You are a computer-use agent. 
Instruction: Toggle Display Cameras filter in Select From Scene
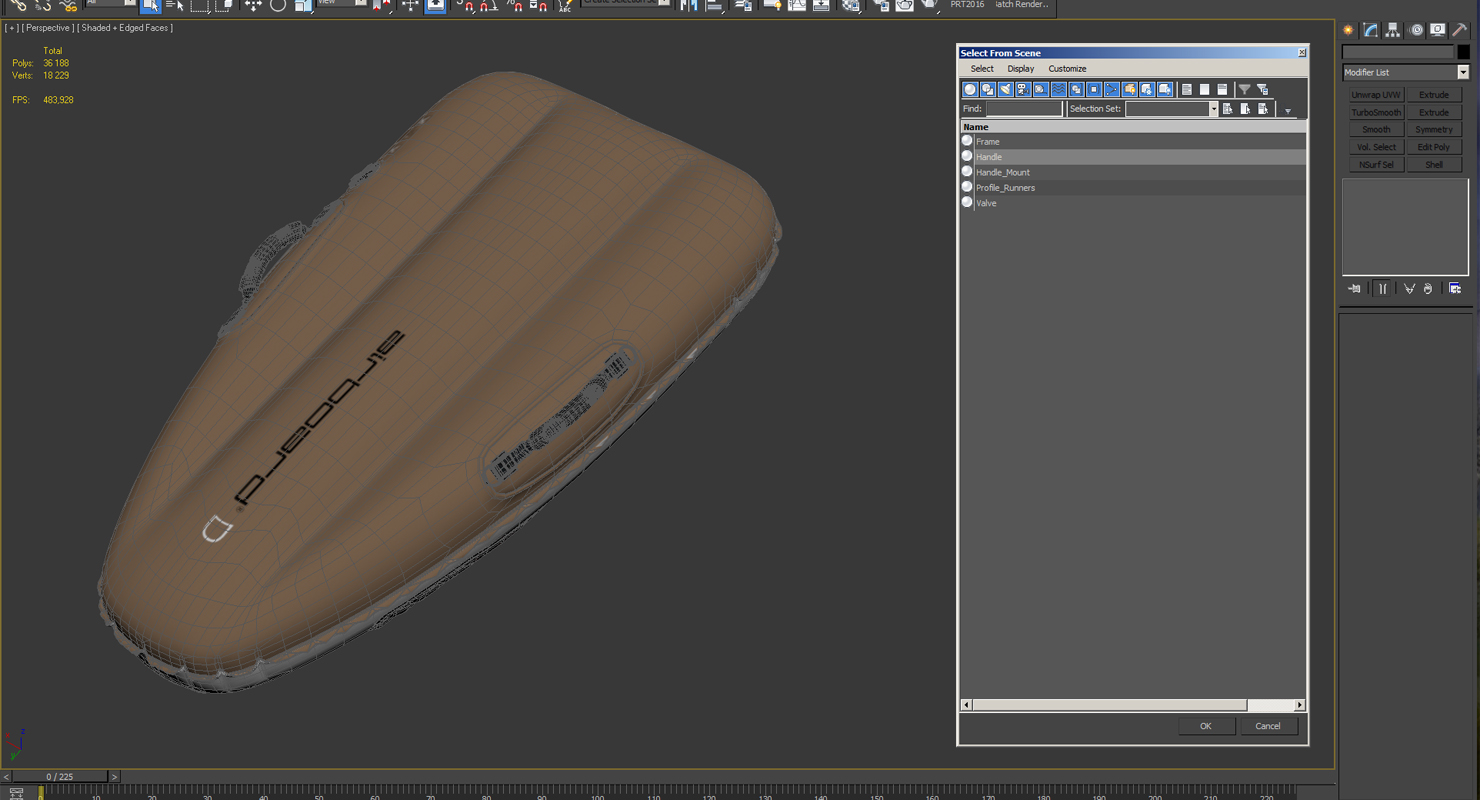point(1023,90)
